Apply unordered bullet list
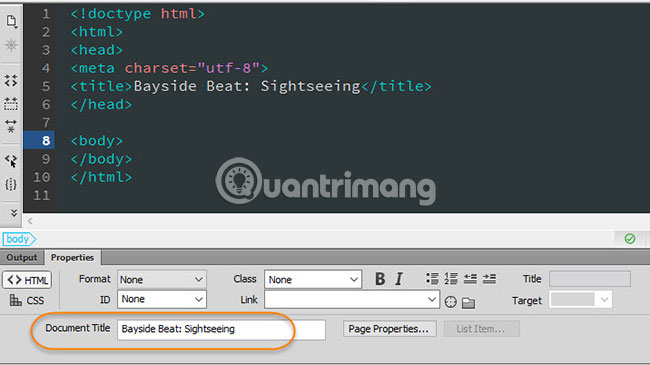This screenshot has width=650, height=365. tap(432, 278)
